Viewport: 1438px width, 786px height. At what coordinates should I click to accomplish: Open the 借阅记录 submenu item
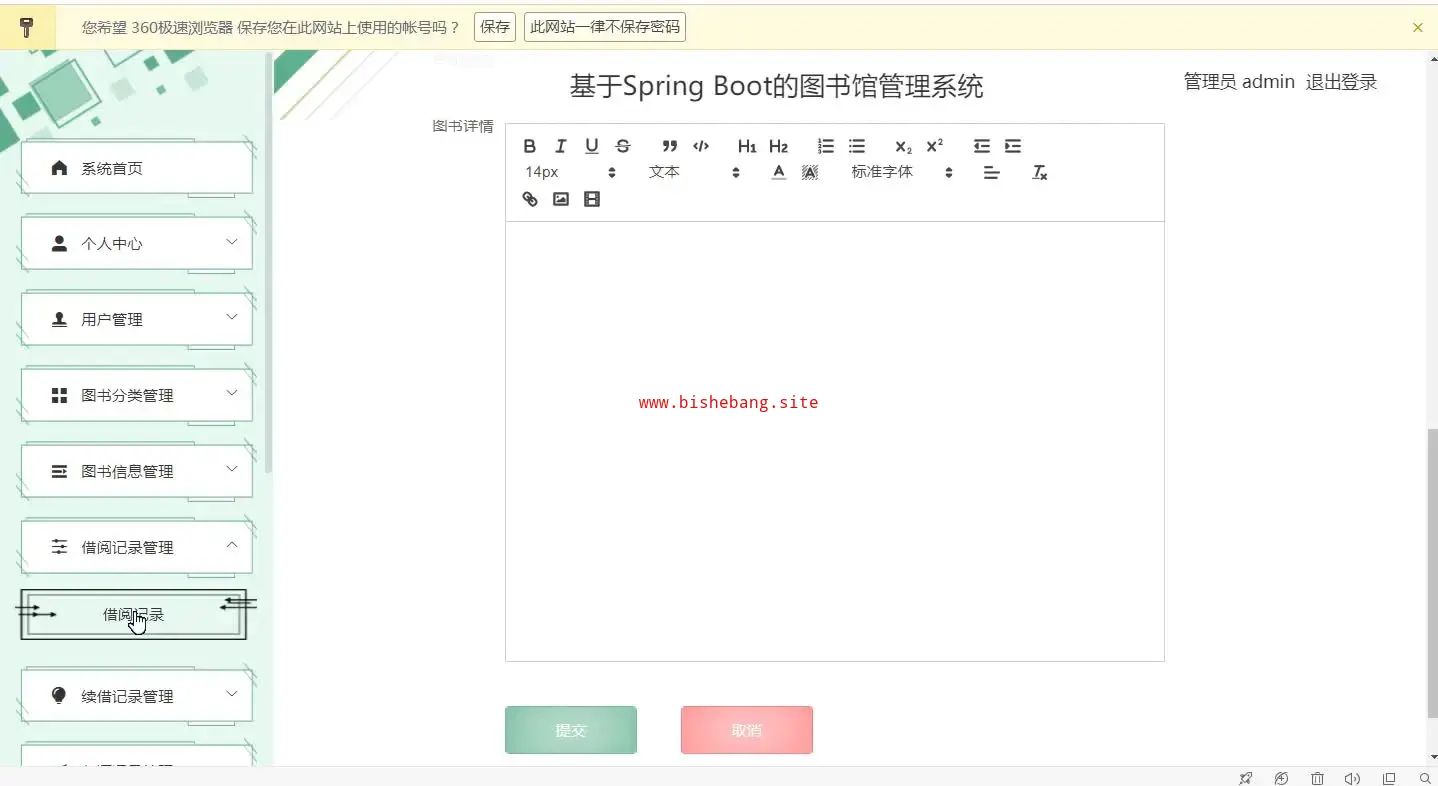click(133, 614)
